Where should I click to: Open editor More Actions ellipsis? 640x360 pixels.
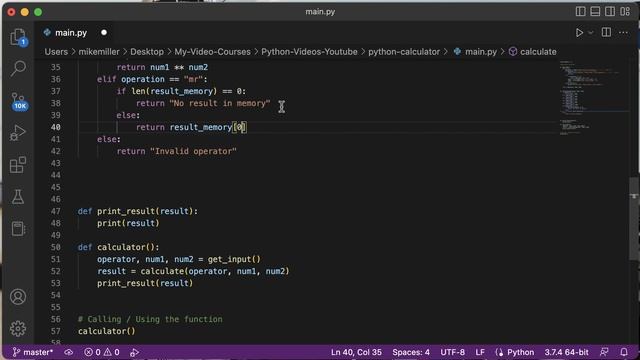pos(623,32)
